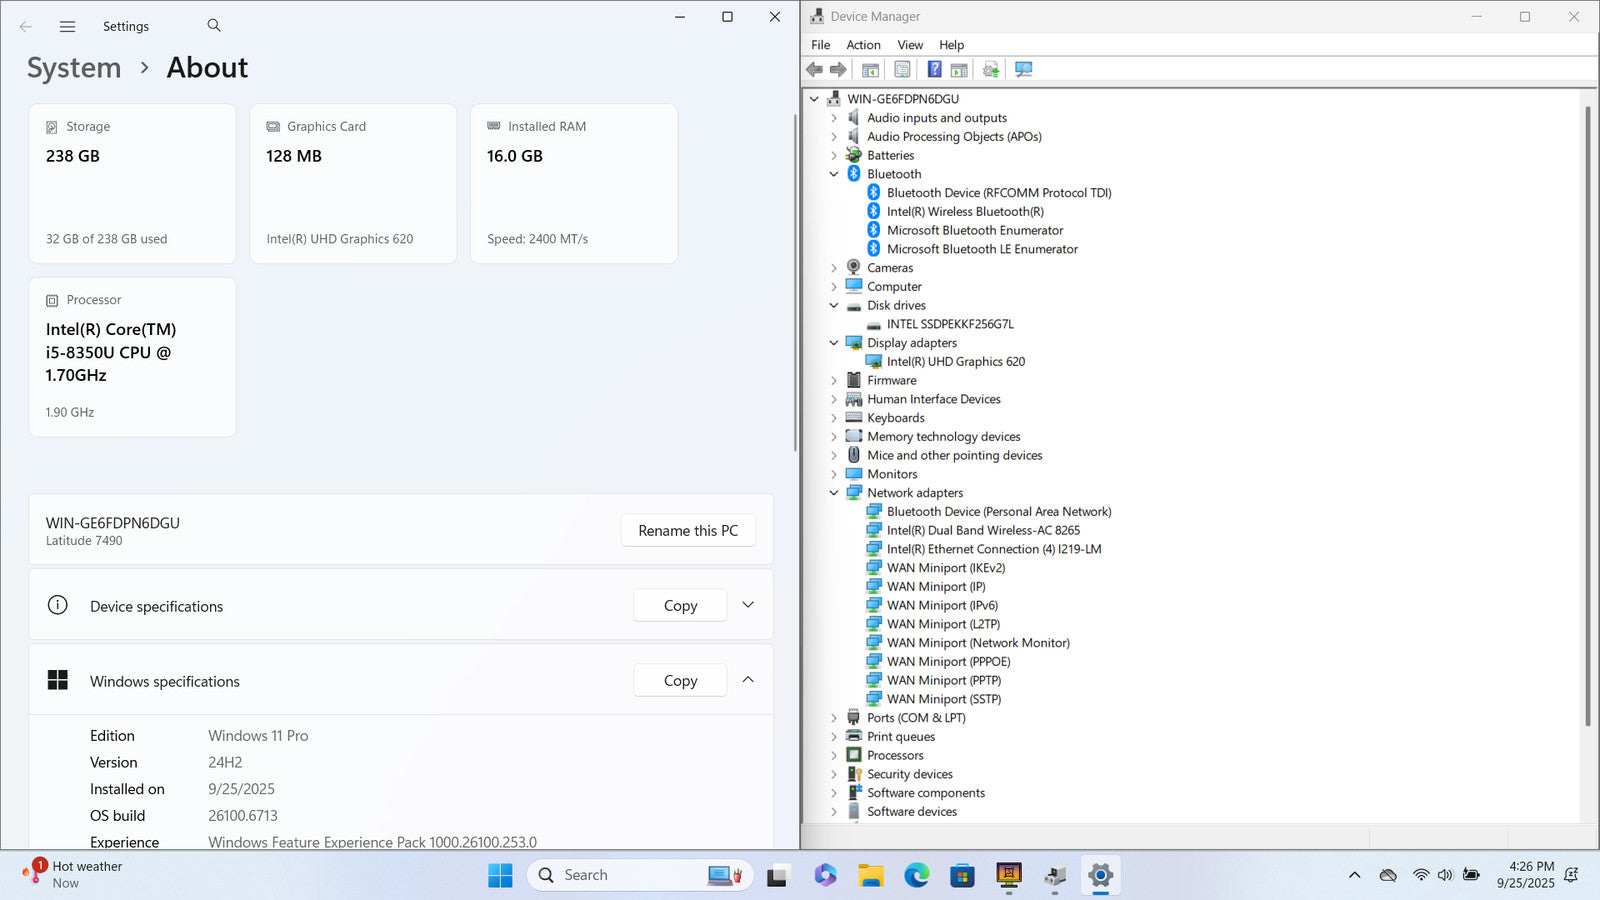Screen dimensions: 1600x900
Task: Click the Settings search magnifier icon
Action: [214, 26]
